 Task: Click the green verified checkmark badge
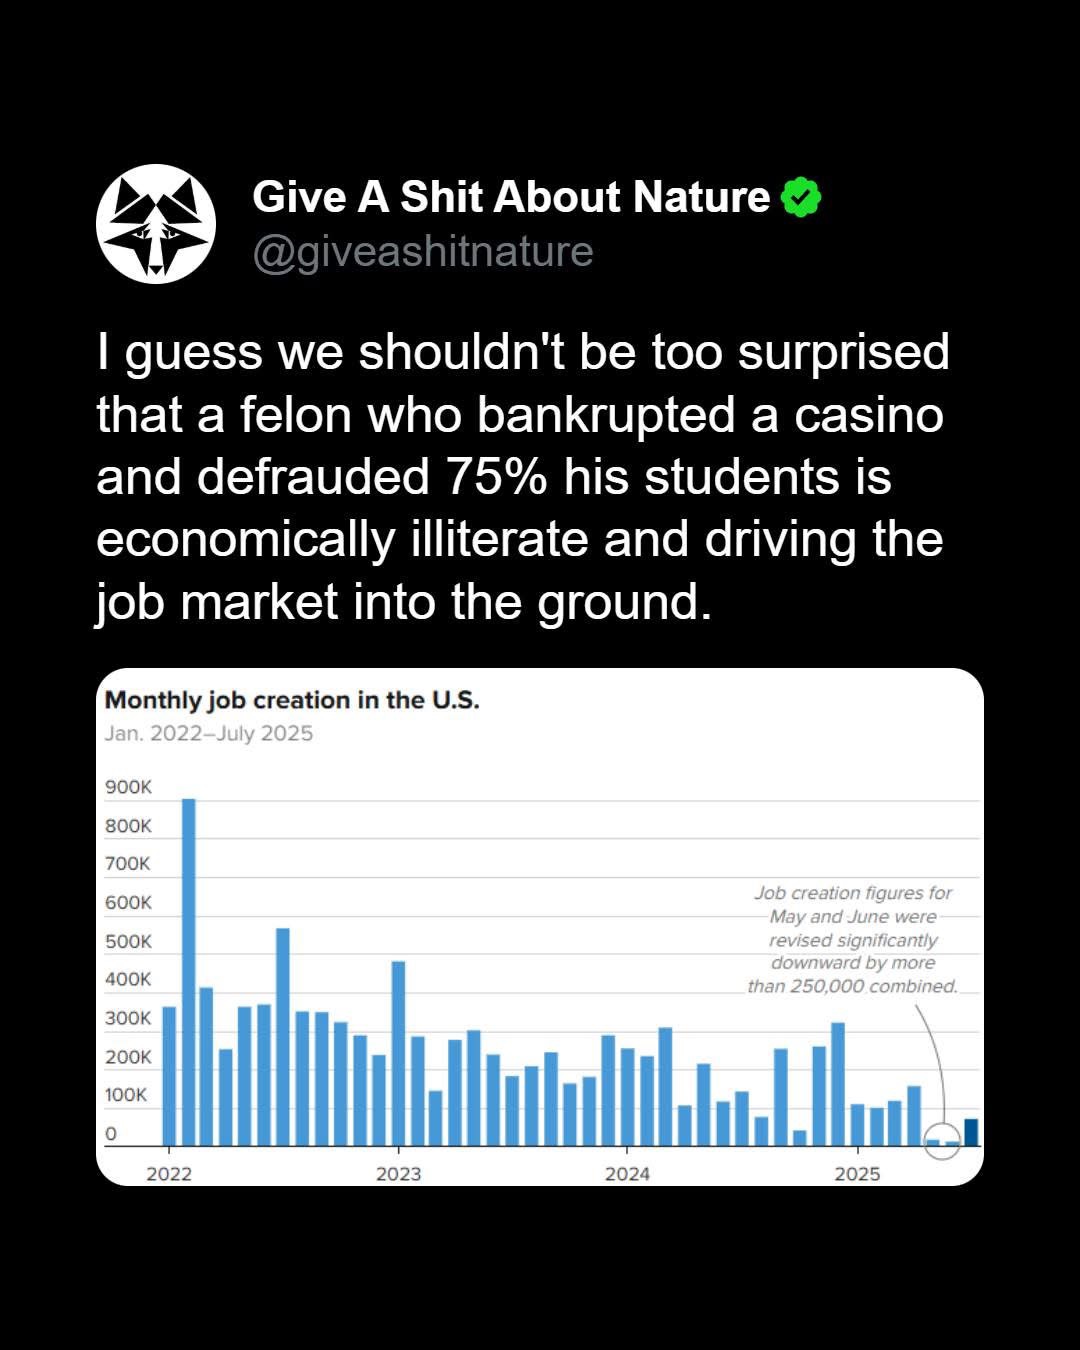[800, 197]
